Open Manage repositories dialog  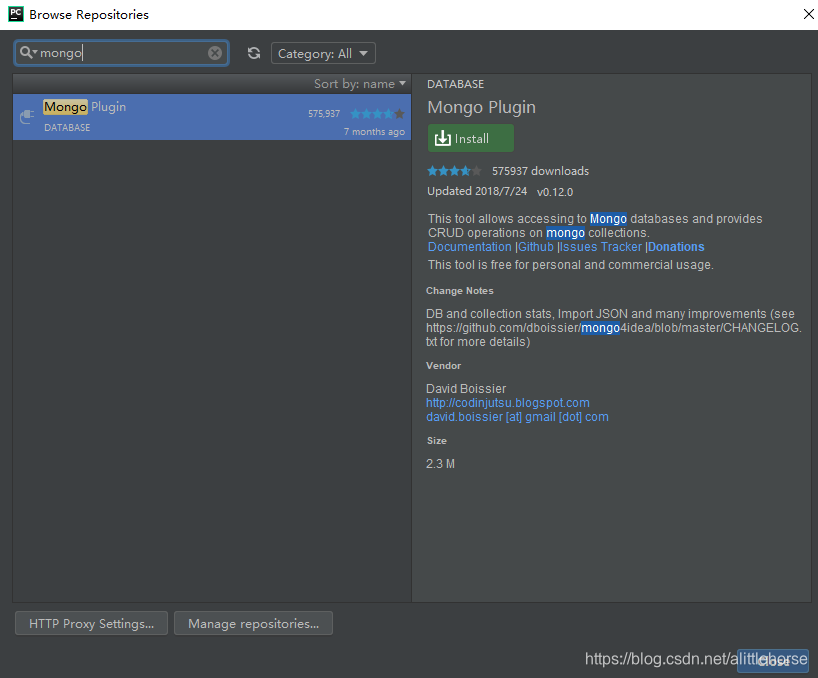pyautogui.click(x=254, y=623)
